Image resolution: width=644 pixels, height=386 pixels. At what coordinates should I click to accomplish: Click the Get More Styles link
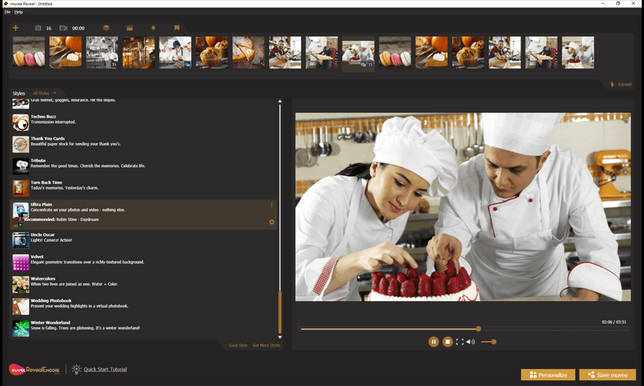point(266,346)
